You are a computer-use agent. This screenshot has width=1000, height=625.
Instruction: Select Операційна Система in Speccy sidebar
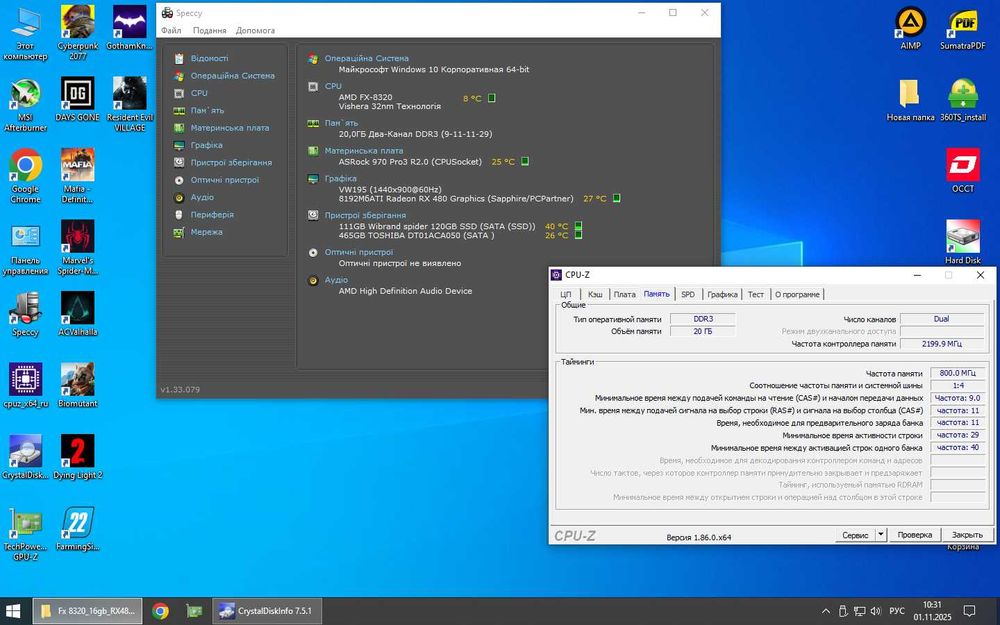click(232, 75)
